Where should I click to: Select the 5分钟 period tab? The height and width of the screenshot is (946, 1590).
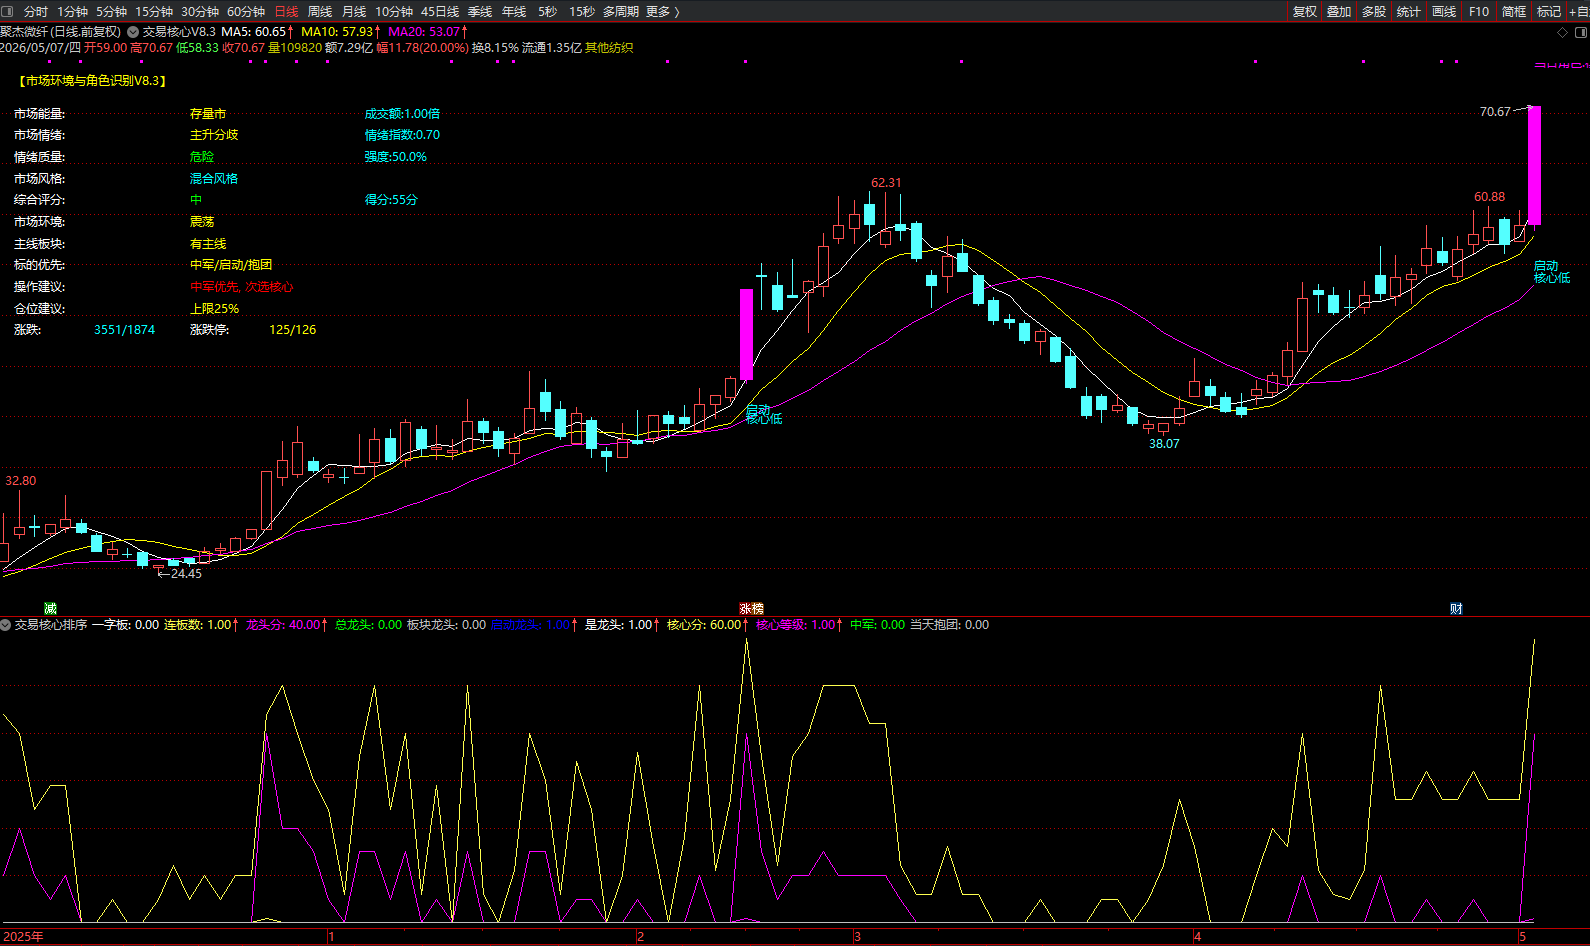point(112,11)
